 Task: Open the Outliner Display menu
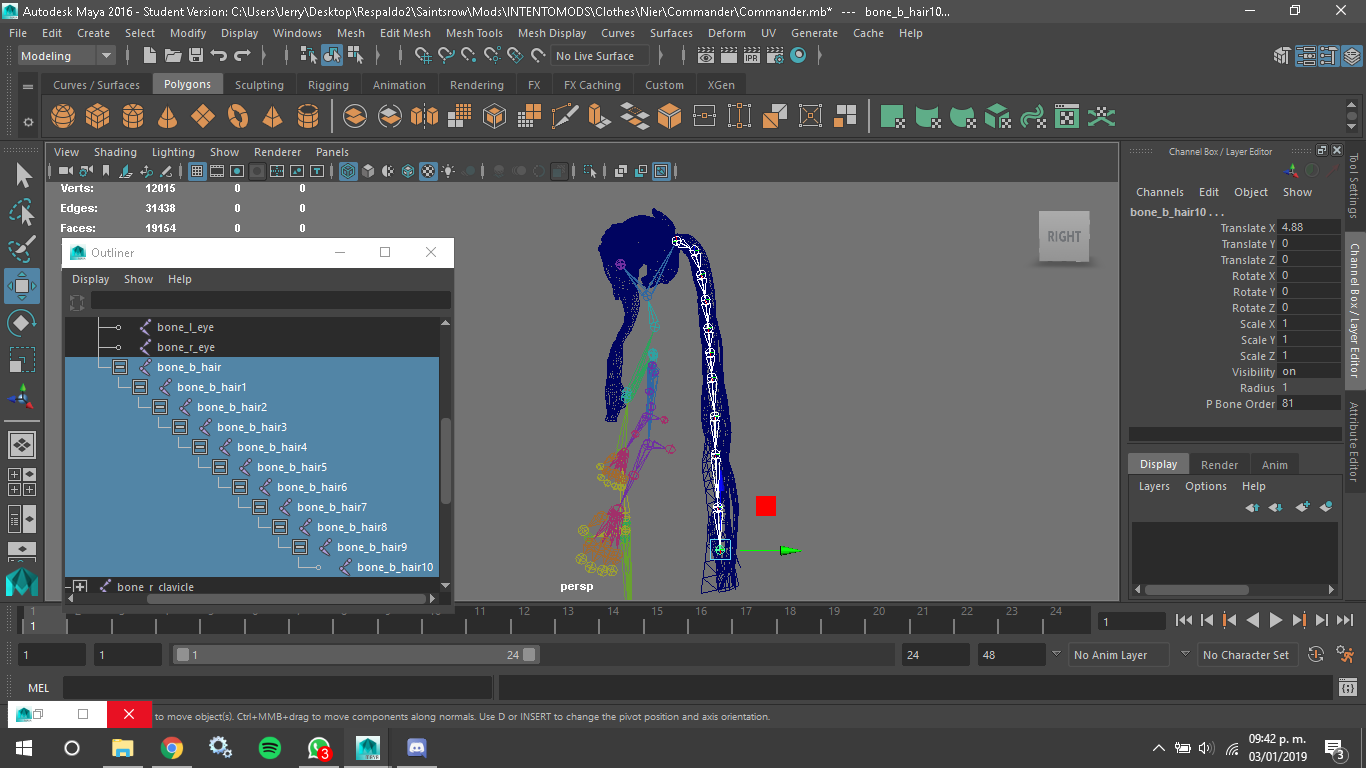[90, 279]
